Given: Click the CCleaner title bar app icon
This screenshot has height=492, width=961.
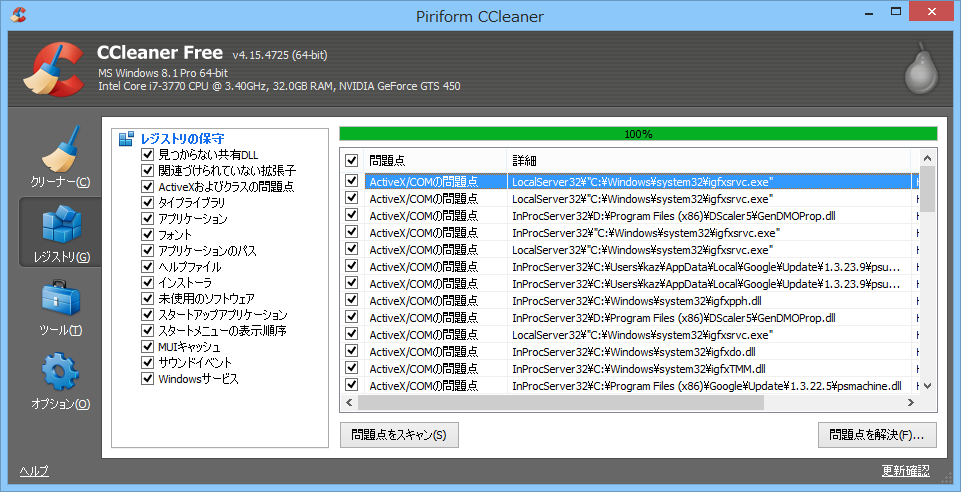Looking at the screenshot, I should (18, 14).
